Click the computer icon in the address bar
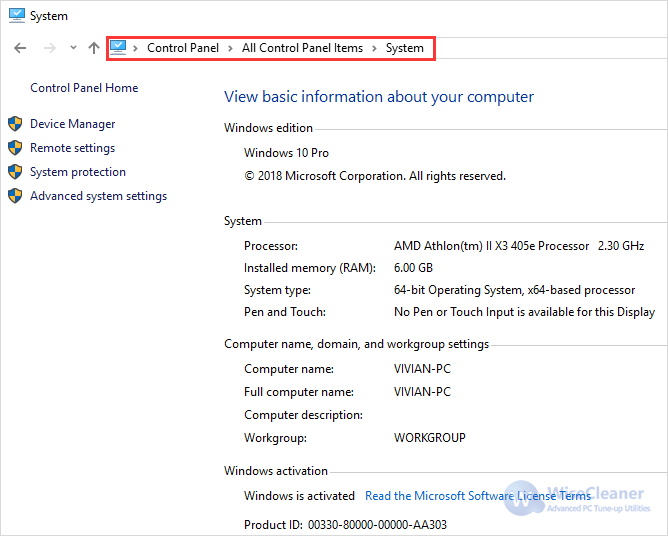The width and height of the screenshot is (668, 536). point(118,47)
